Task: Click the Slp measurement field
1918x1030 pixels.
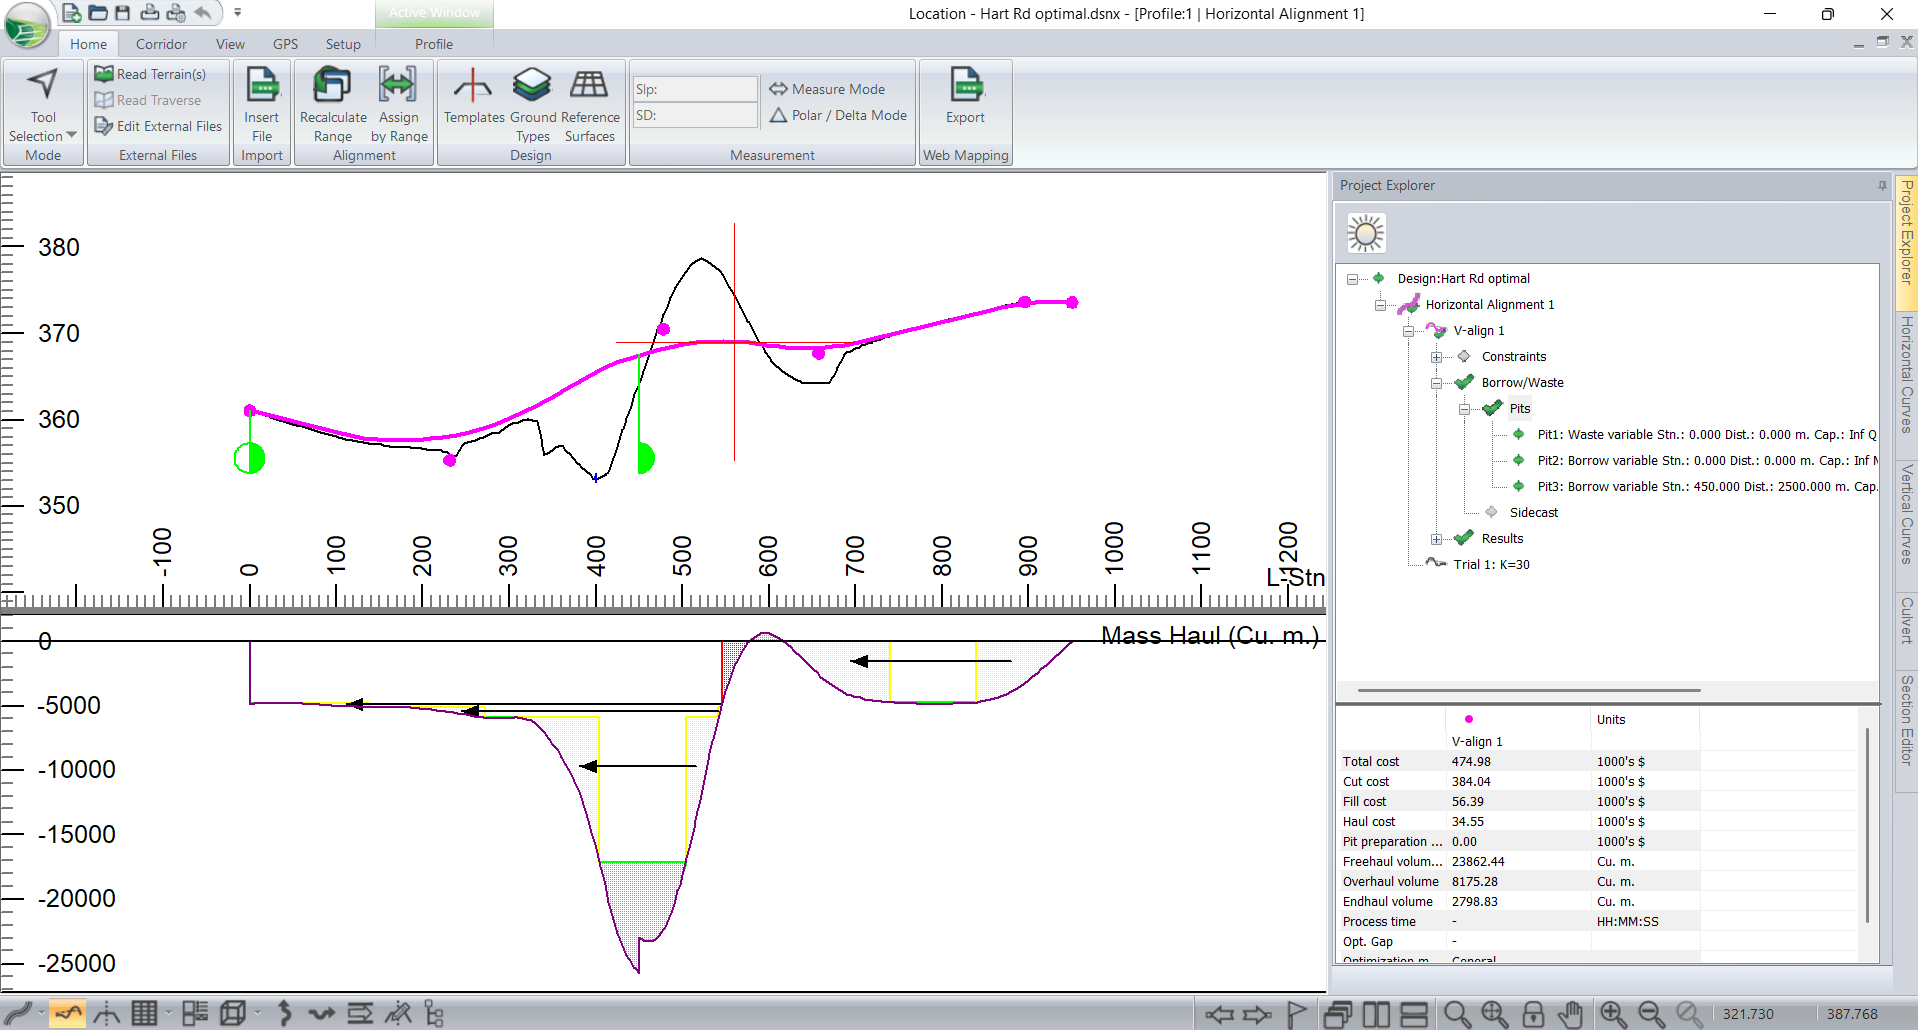Action: (695, 89)
